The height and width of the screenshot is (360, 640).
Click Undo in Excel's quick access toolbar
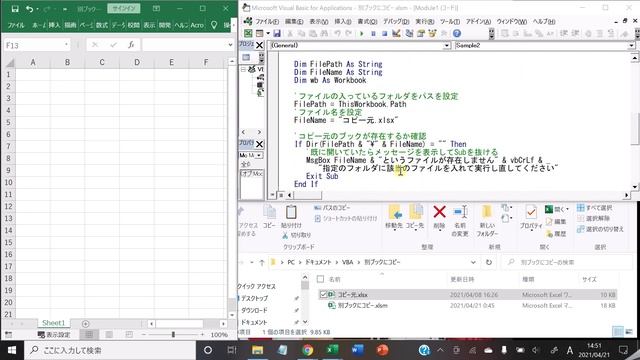click(29, 9)
